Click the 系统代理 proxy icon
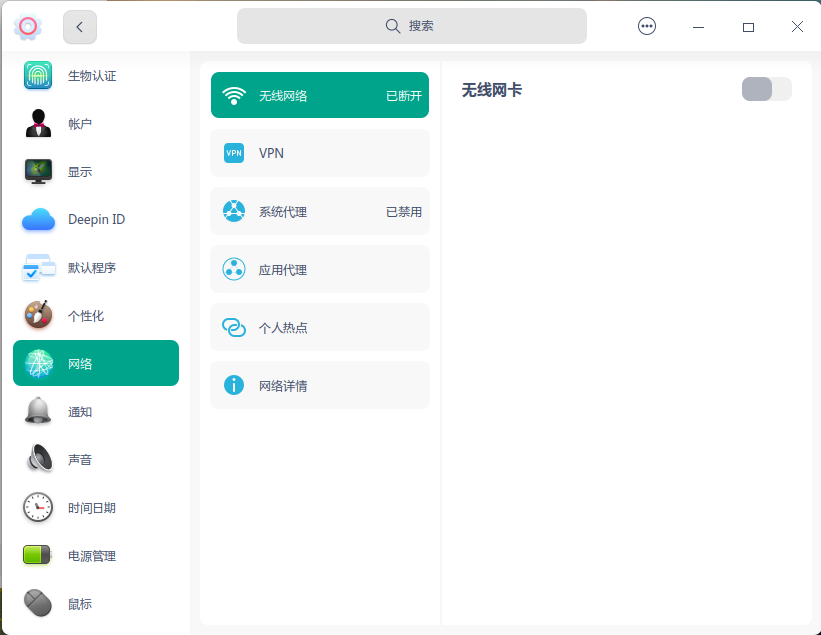Screen dimensions: 821x635 point(233,211)
